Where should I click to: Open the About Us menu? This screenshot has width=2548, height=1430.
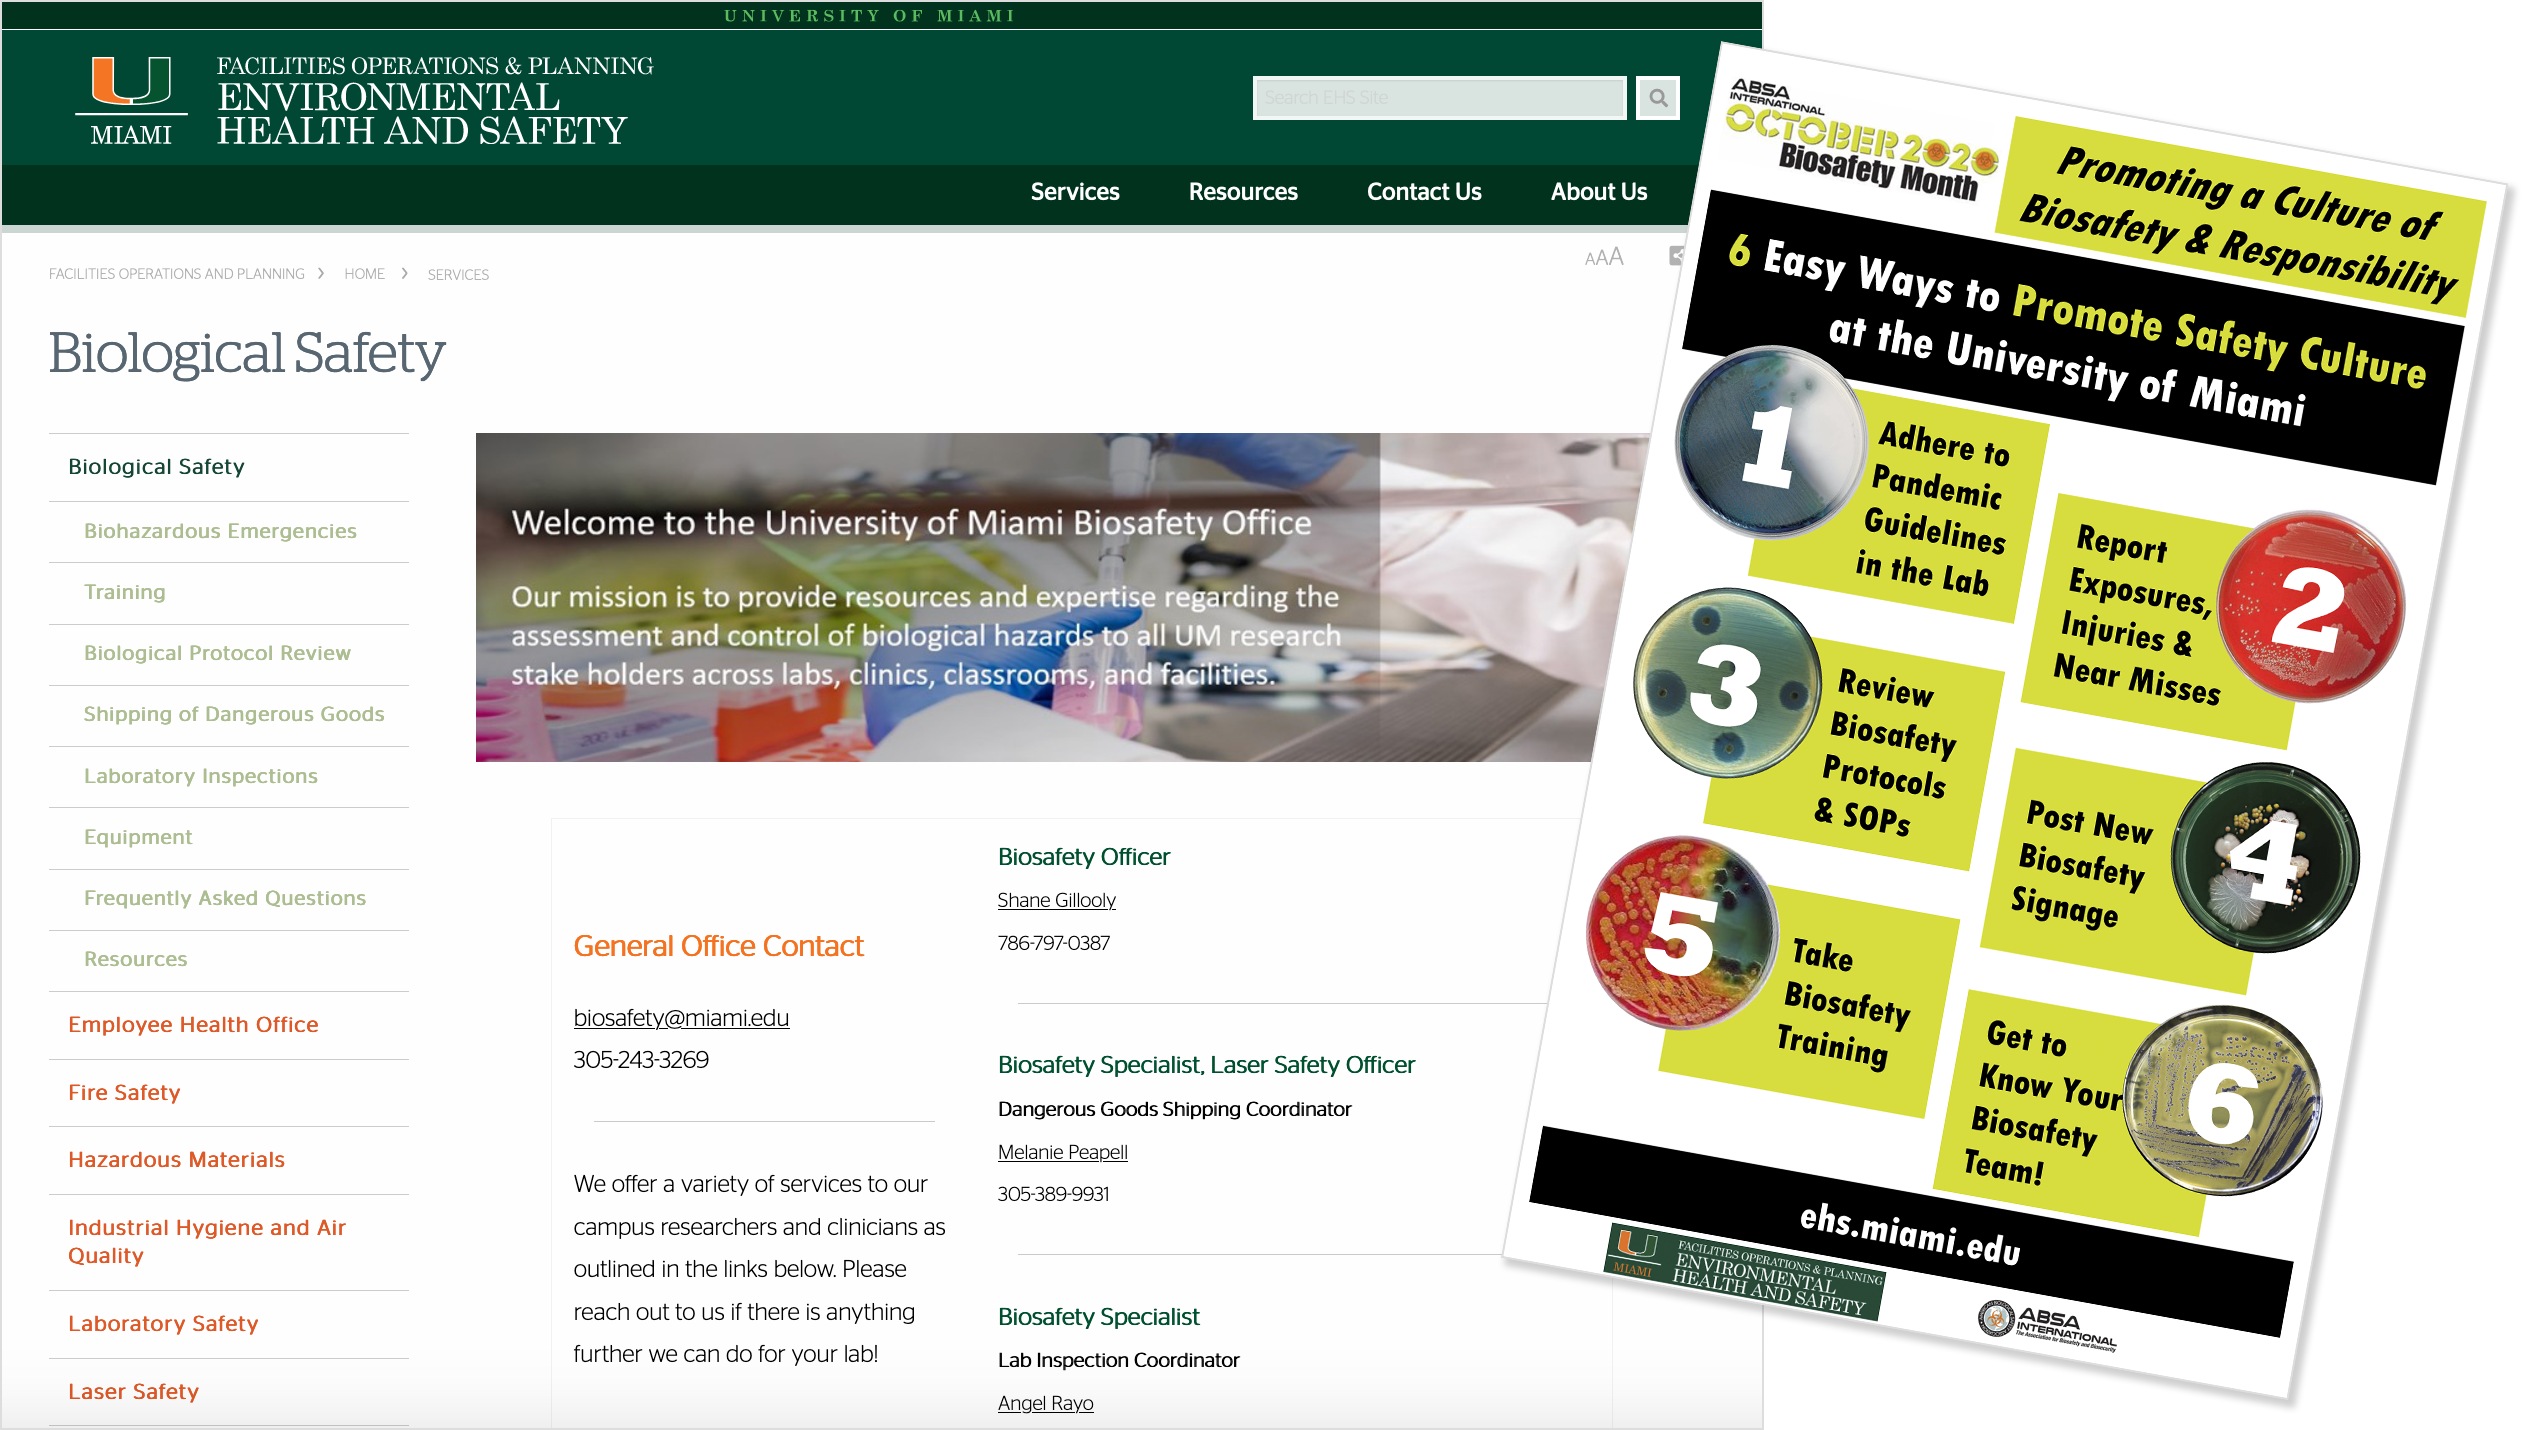(1599, 192)
